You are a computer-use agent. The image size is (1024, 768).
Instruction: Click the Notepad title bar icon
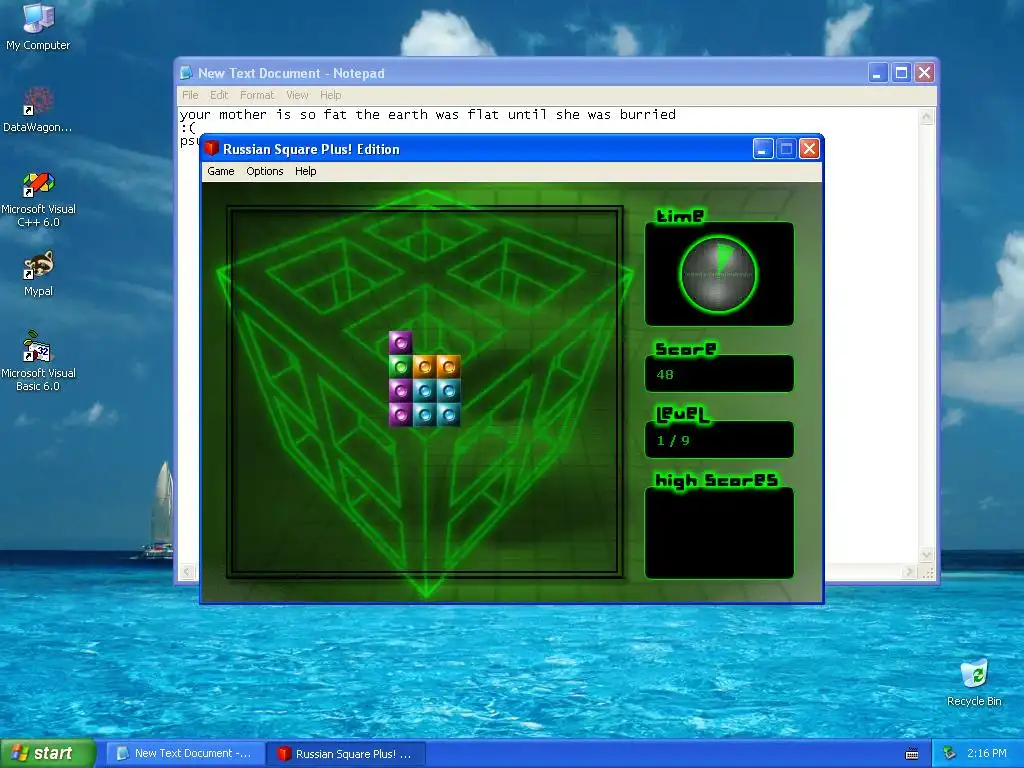click(186, 72)
